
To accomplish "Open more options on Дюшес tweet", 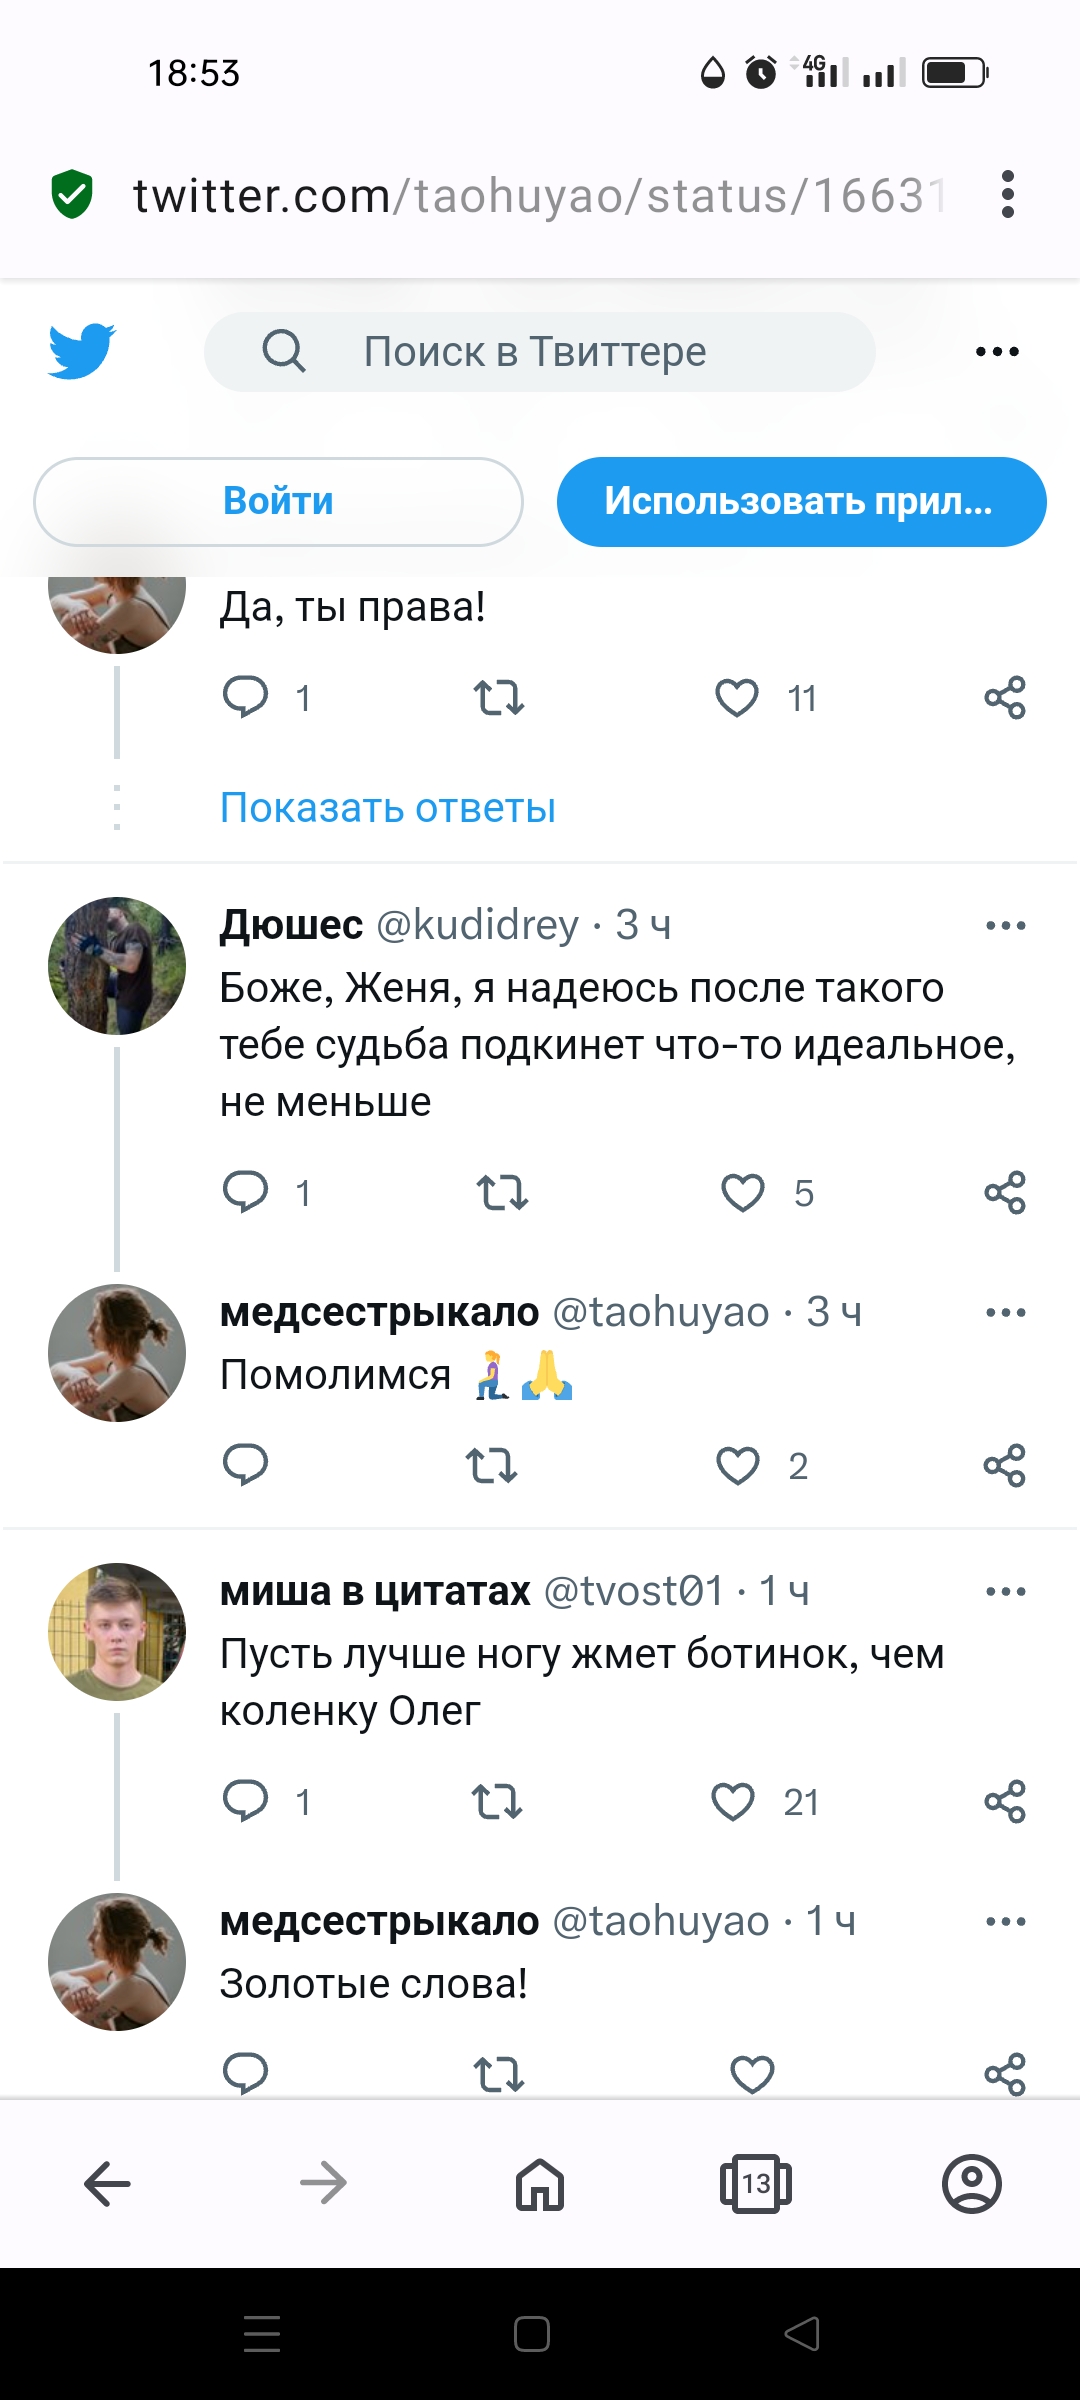I will (1005, 926).
